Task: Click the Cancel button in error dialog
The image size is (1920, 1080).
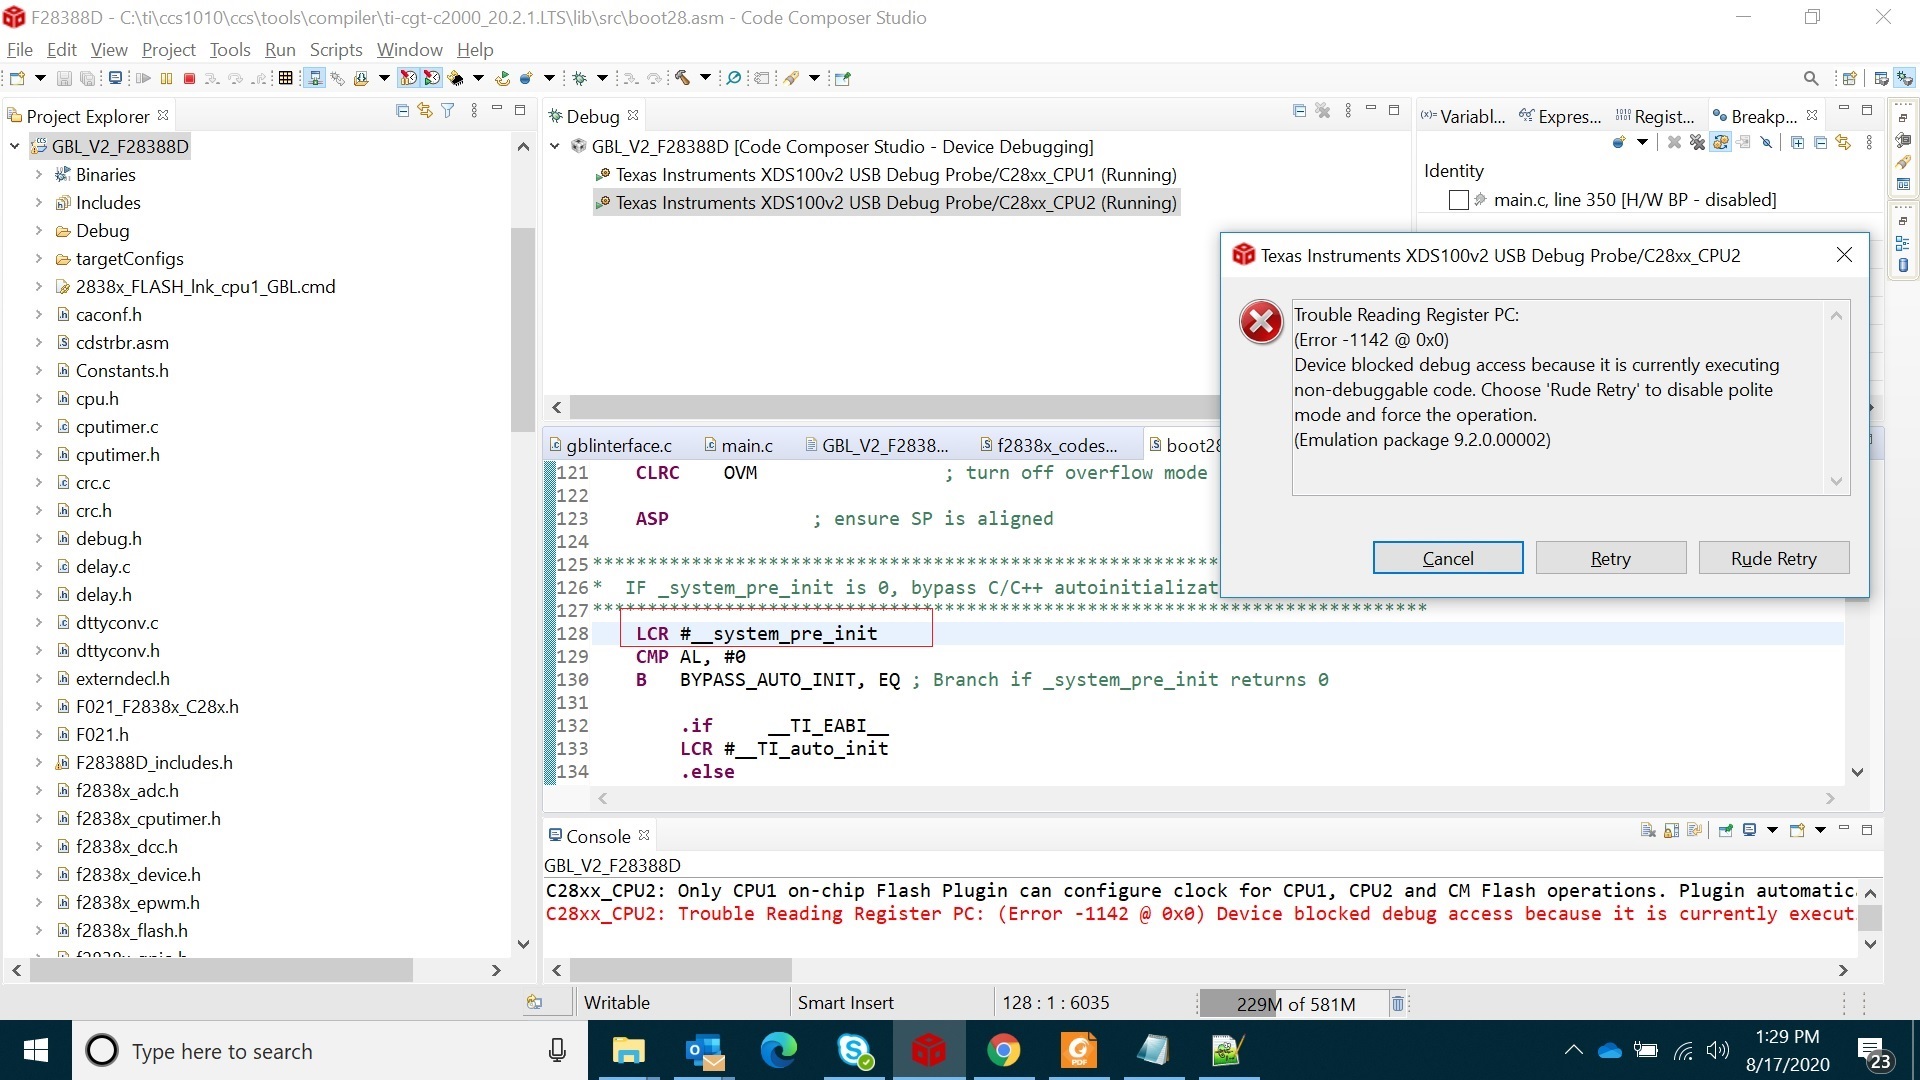Action: pos(1447,558)
